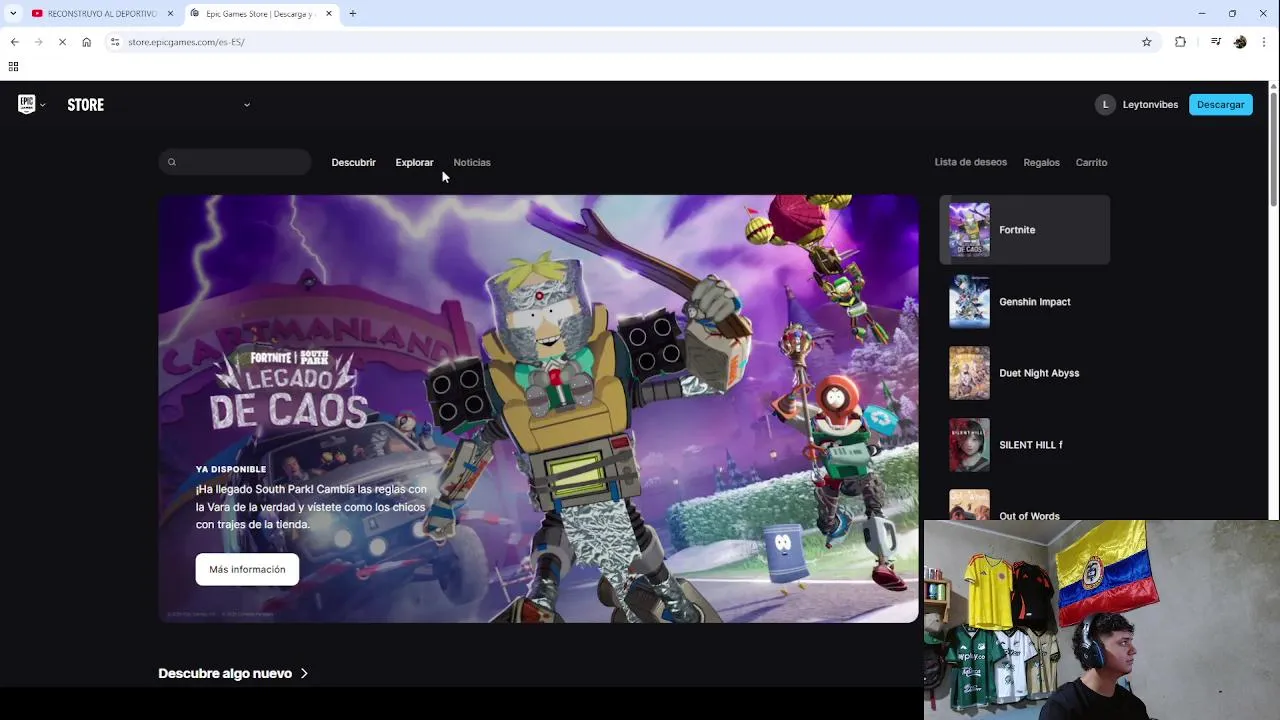Select Genshin Impact in featured list

tap(1024, 302)
